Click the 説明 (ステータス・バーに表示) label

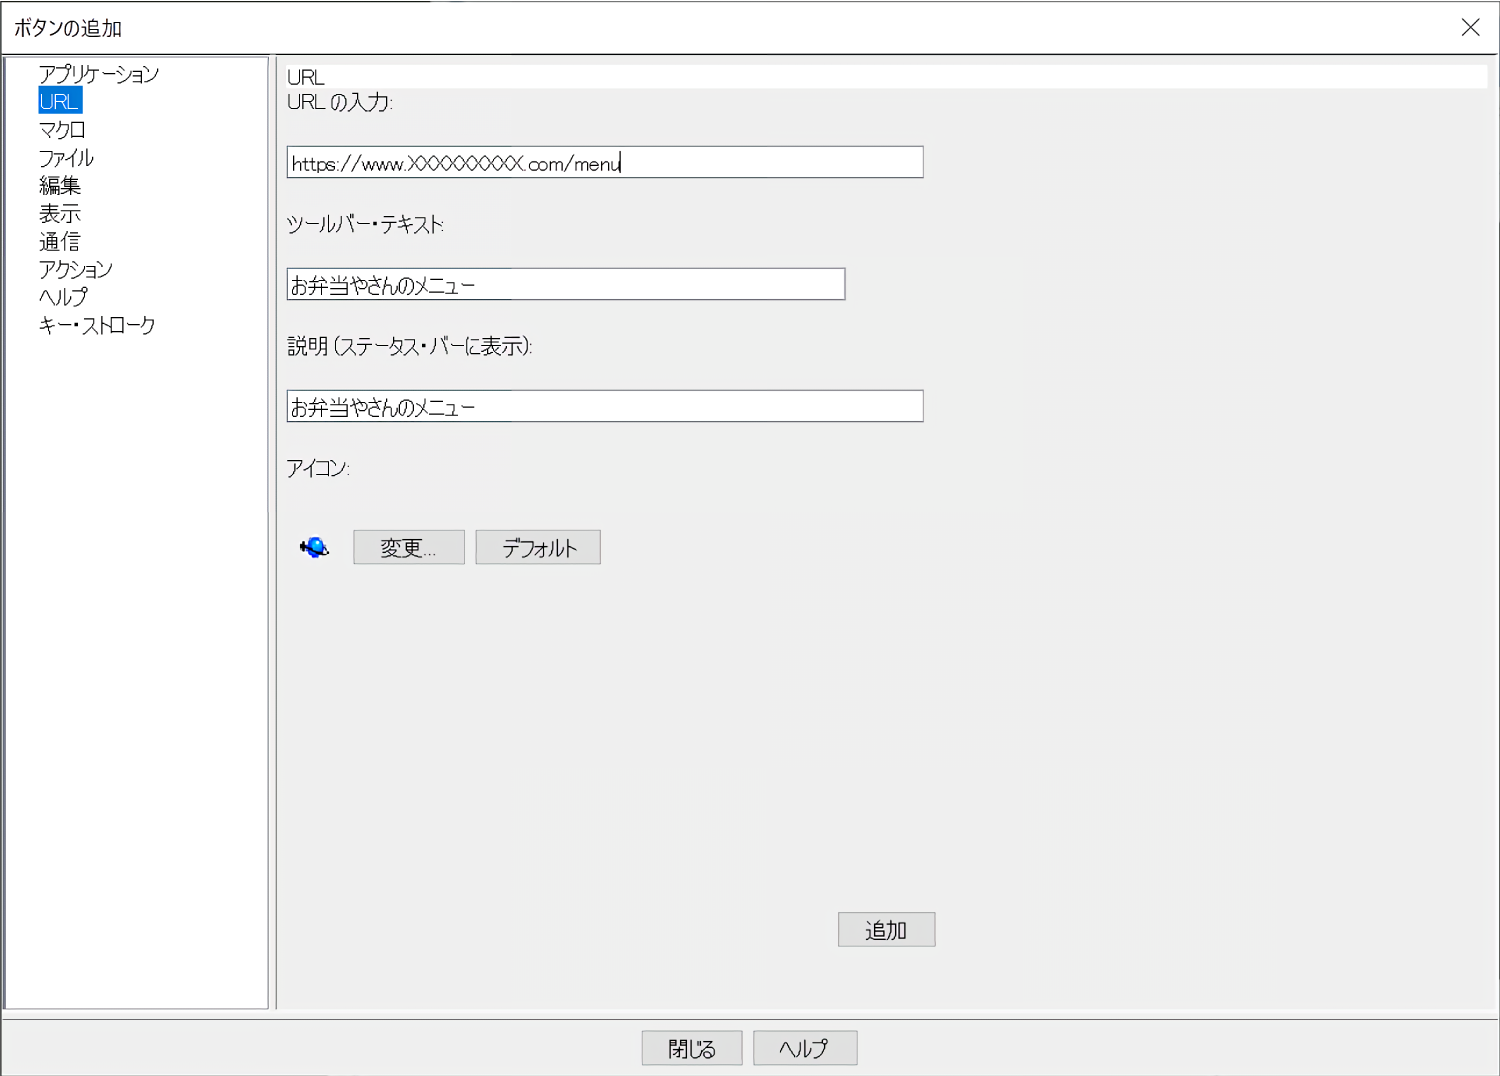410,346
